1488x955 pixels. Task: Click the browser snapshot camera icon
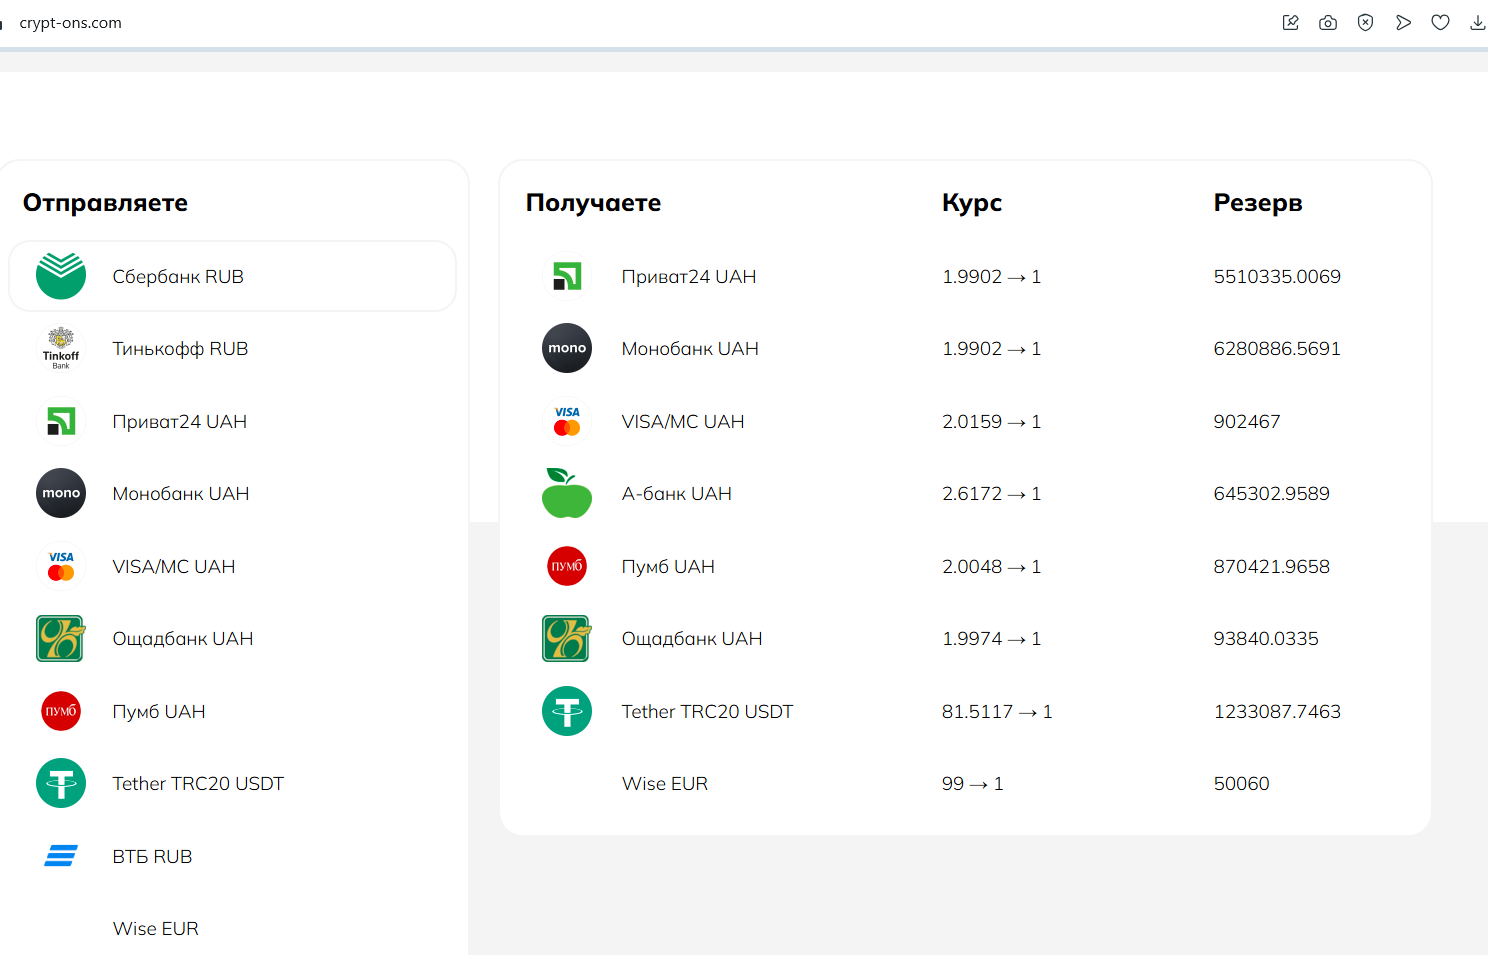1328,22
